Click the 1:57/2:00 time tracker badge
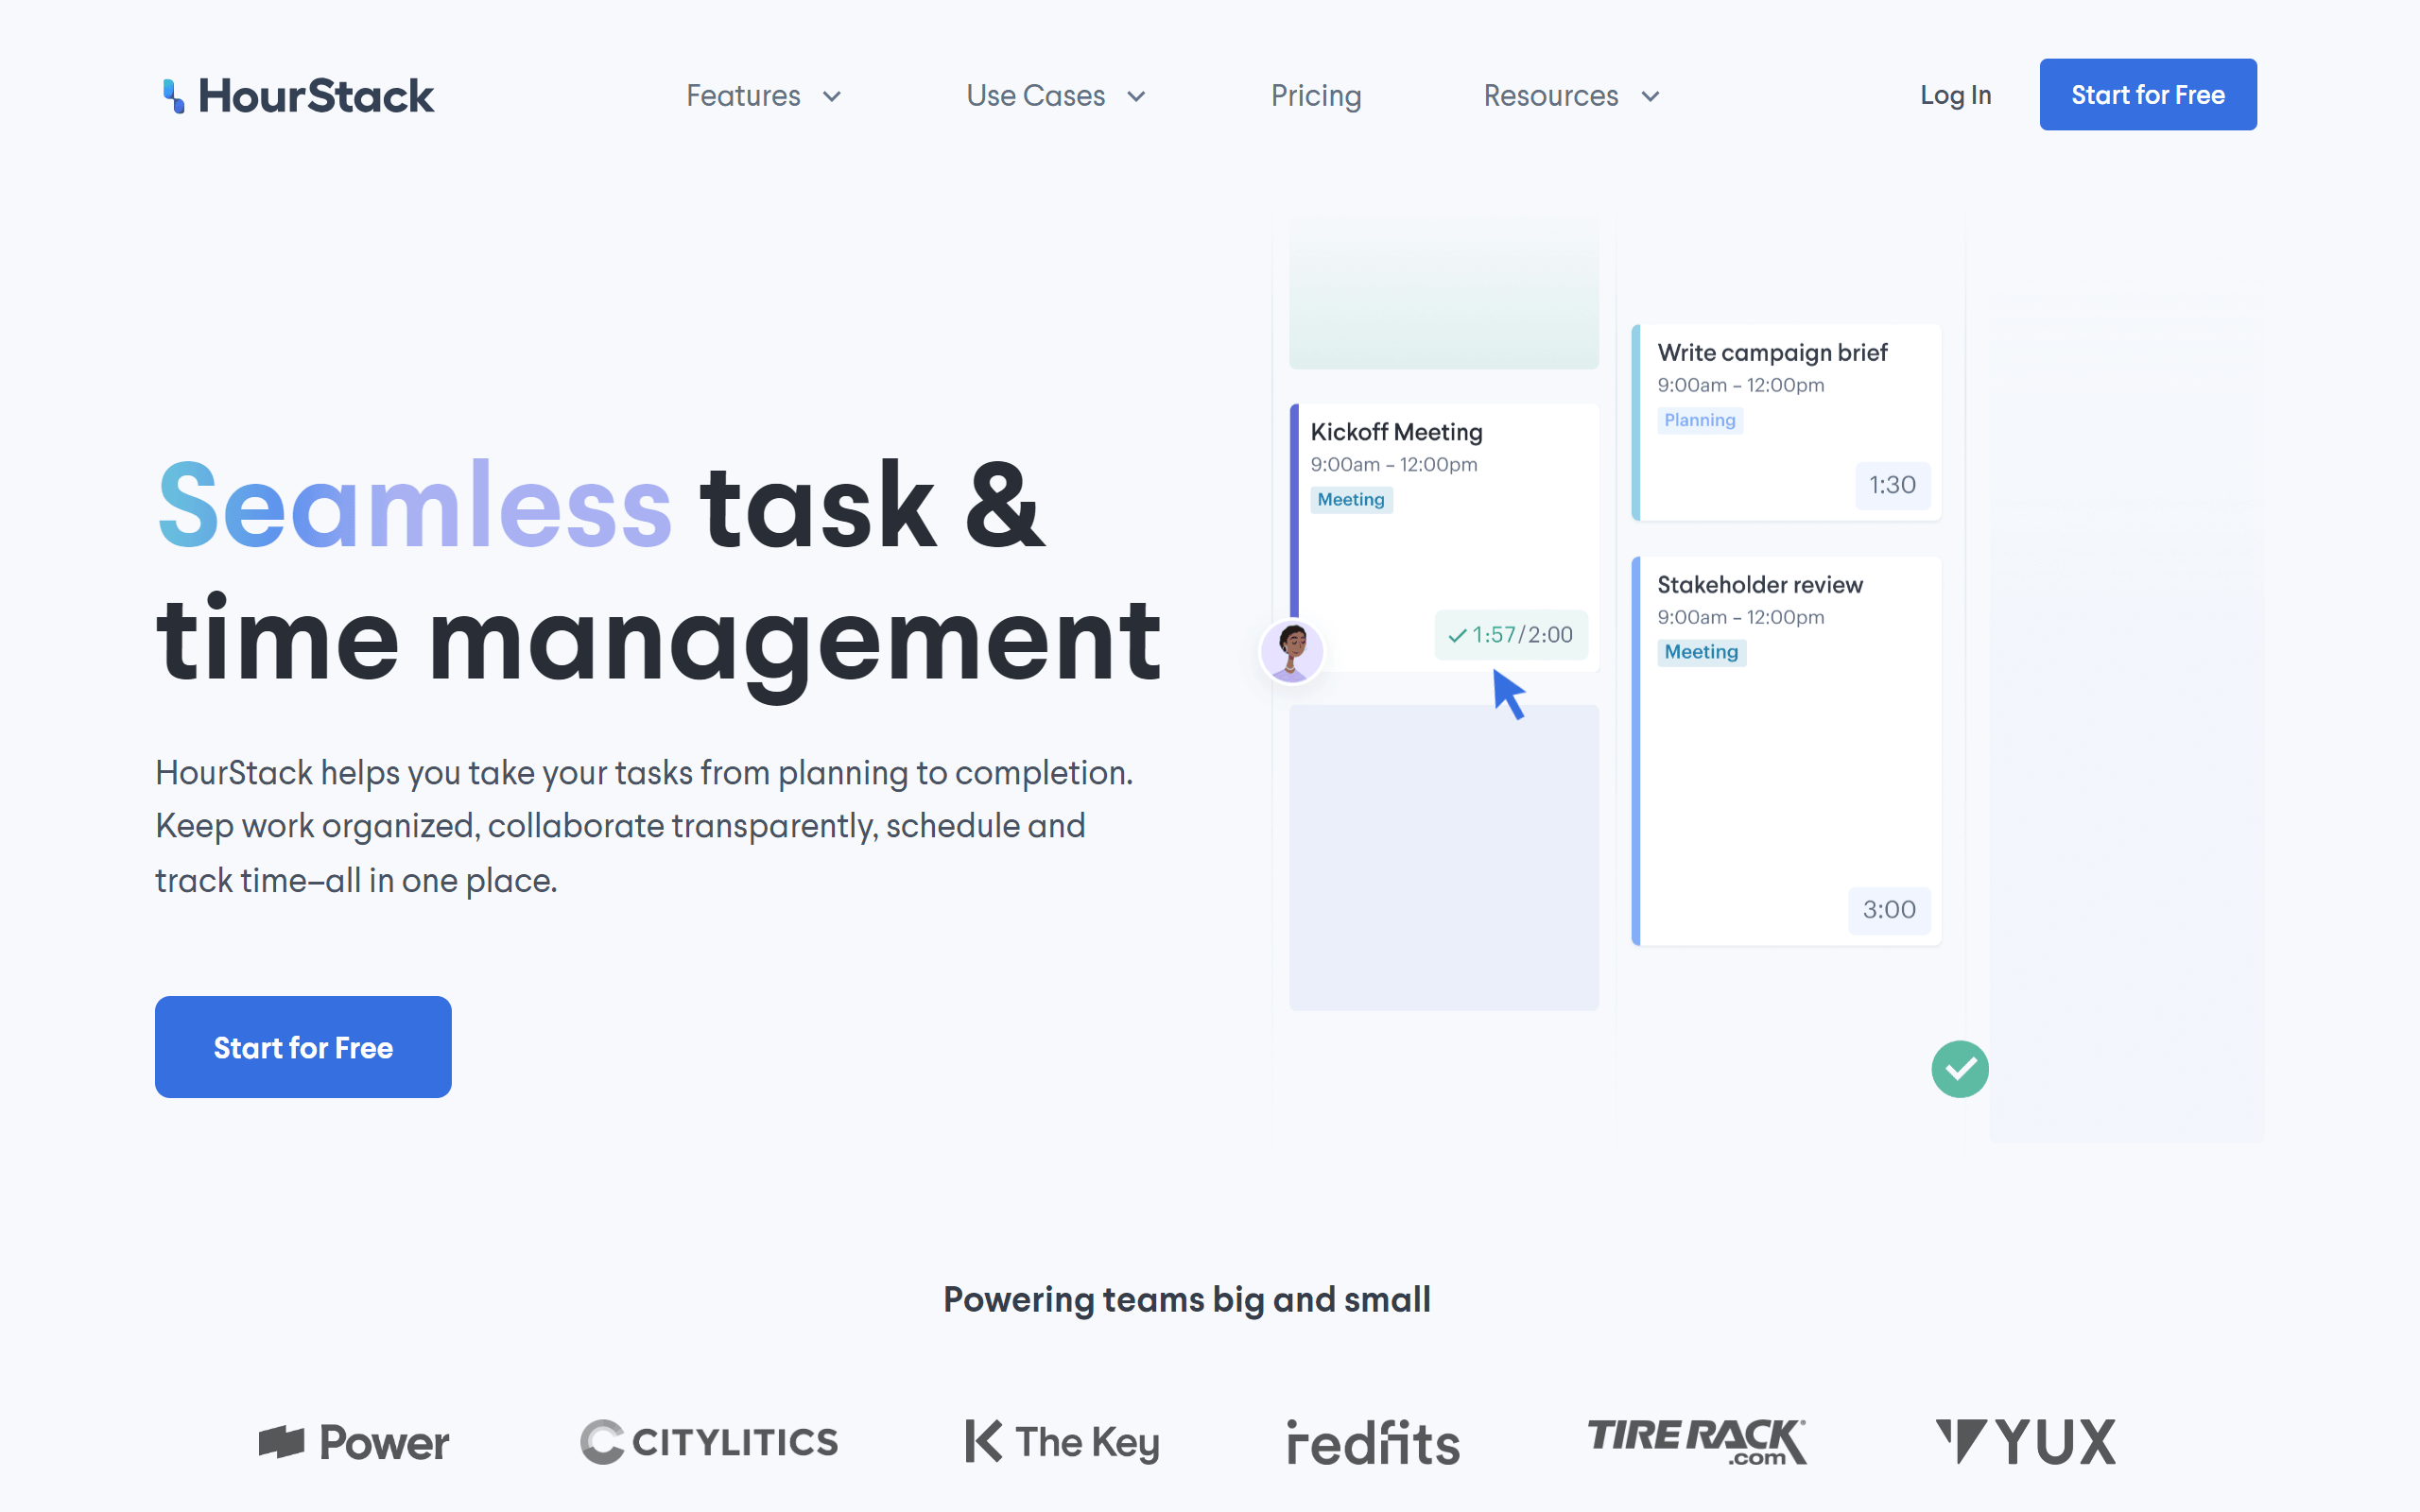The image size is (2420, 1512). tap(1511, 635)
